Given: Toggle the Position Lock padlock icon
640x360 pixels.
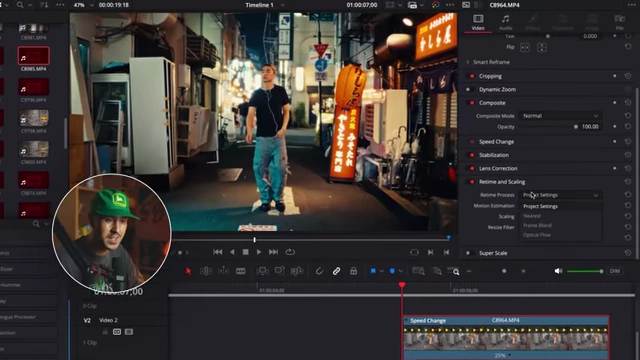Looking at the screenshot, I should (353, 271).
